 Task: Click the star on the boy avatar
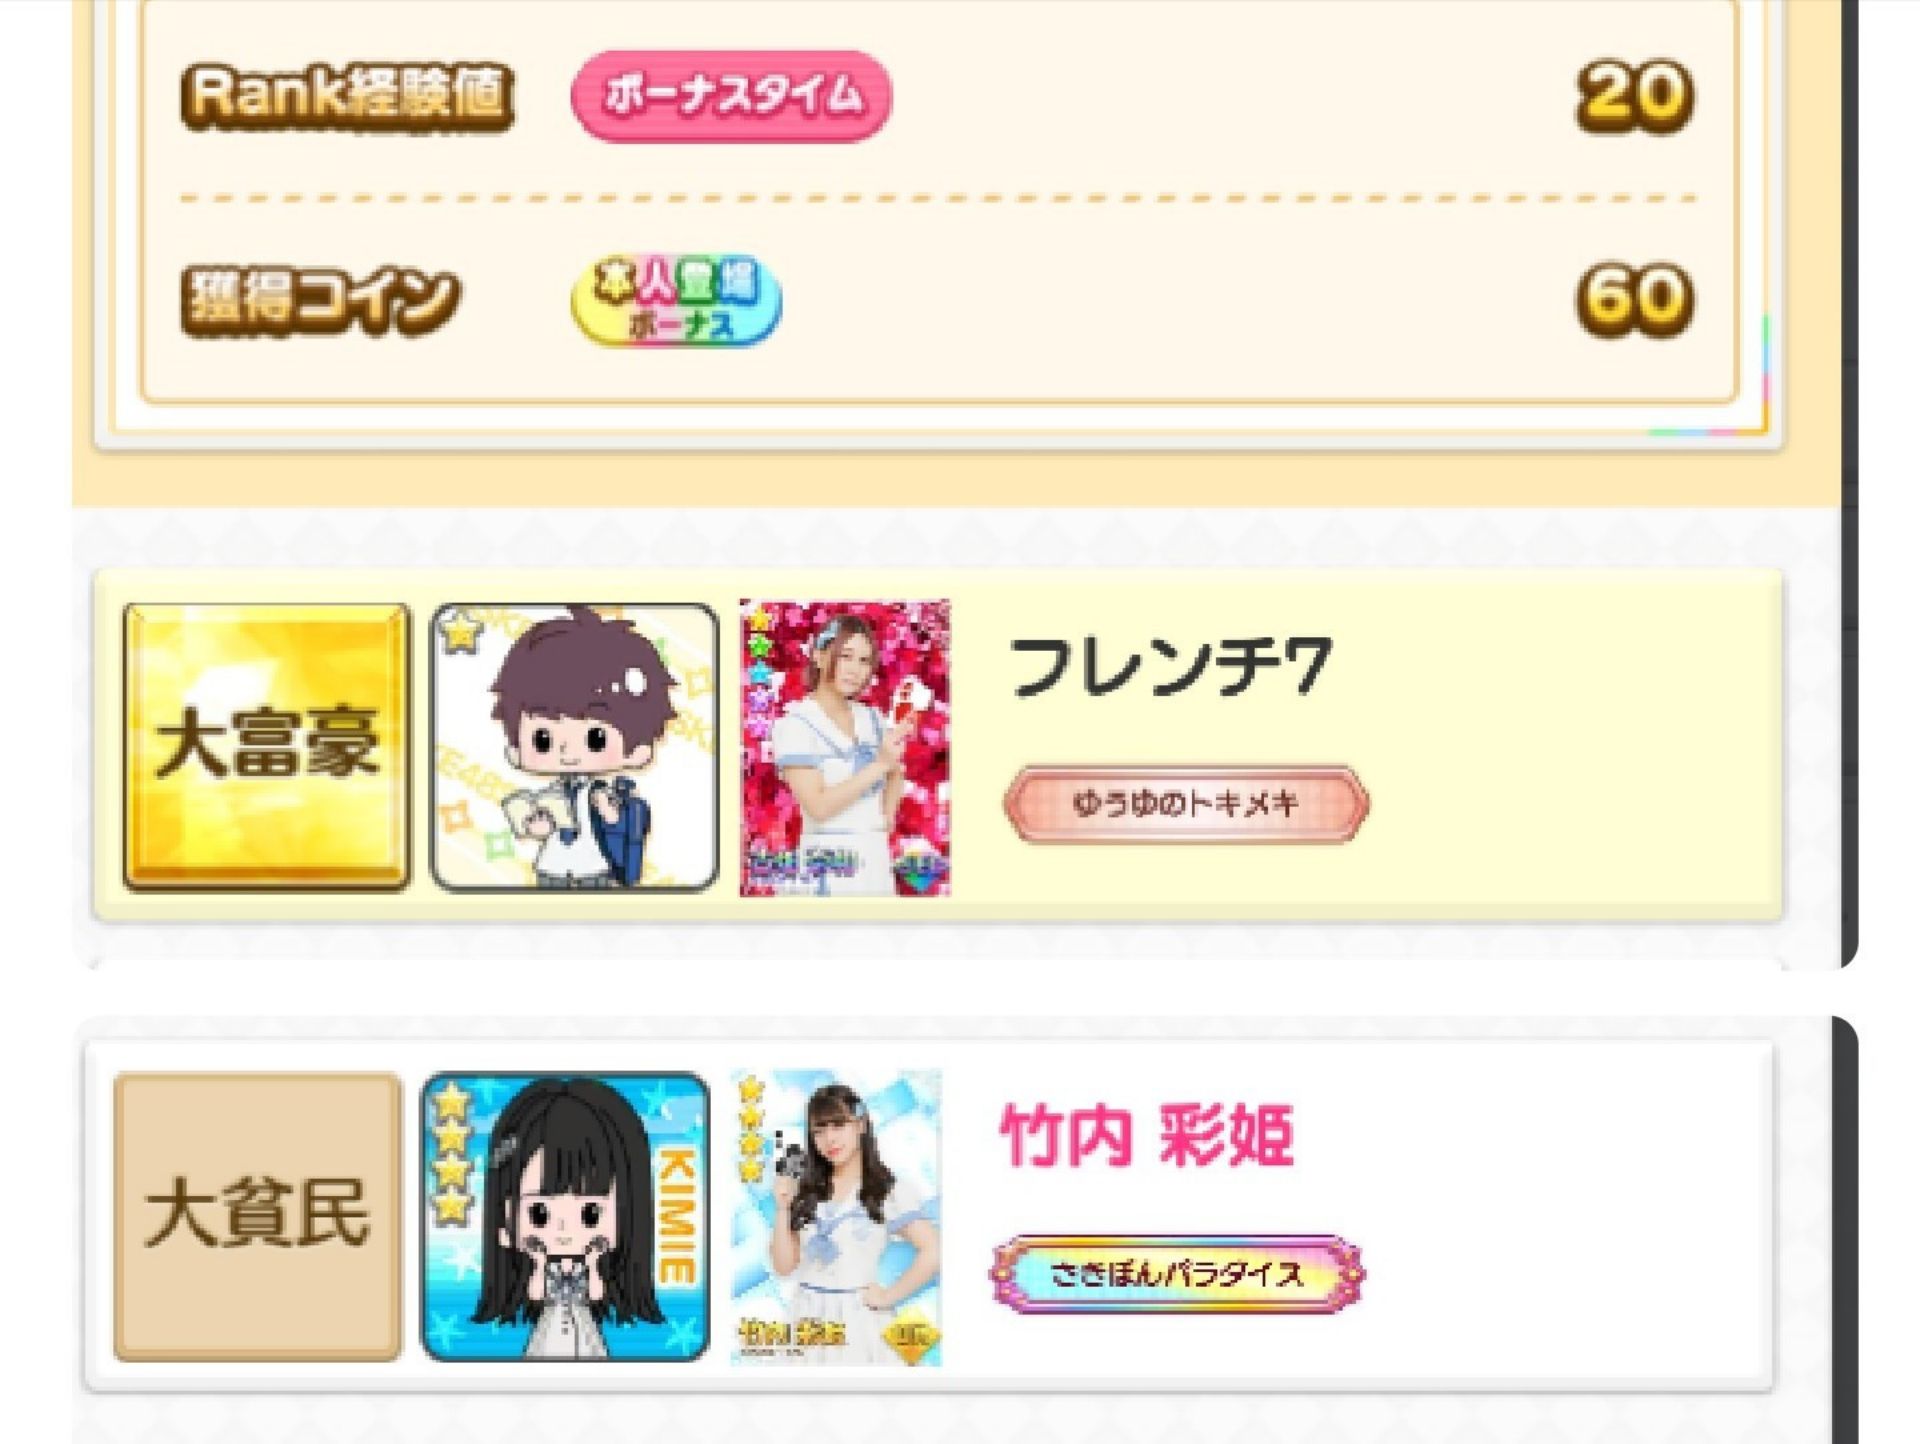[x=459, y=632]
